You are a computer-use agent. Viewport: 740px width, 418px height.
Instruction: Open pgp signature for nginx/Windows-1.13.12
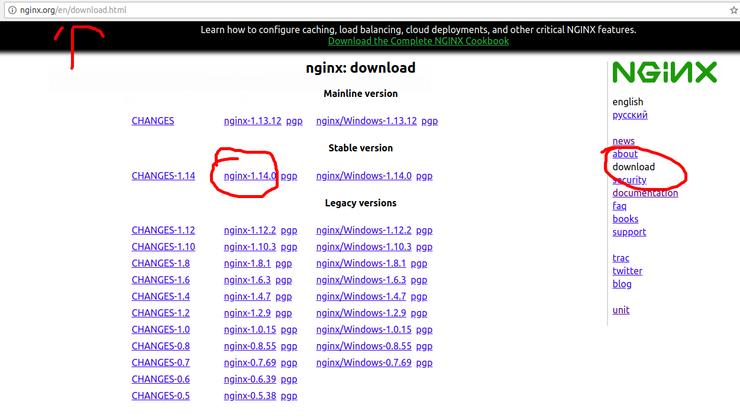[429, 121]
